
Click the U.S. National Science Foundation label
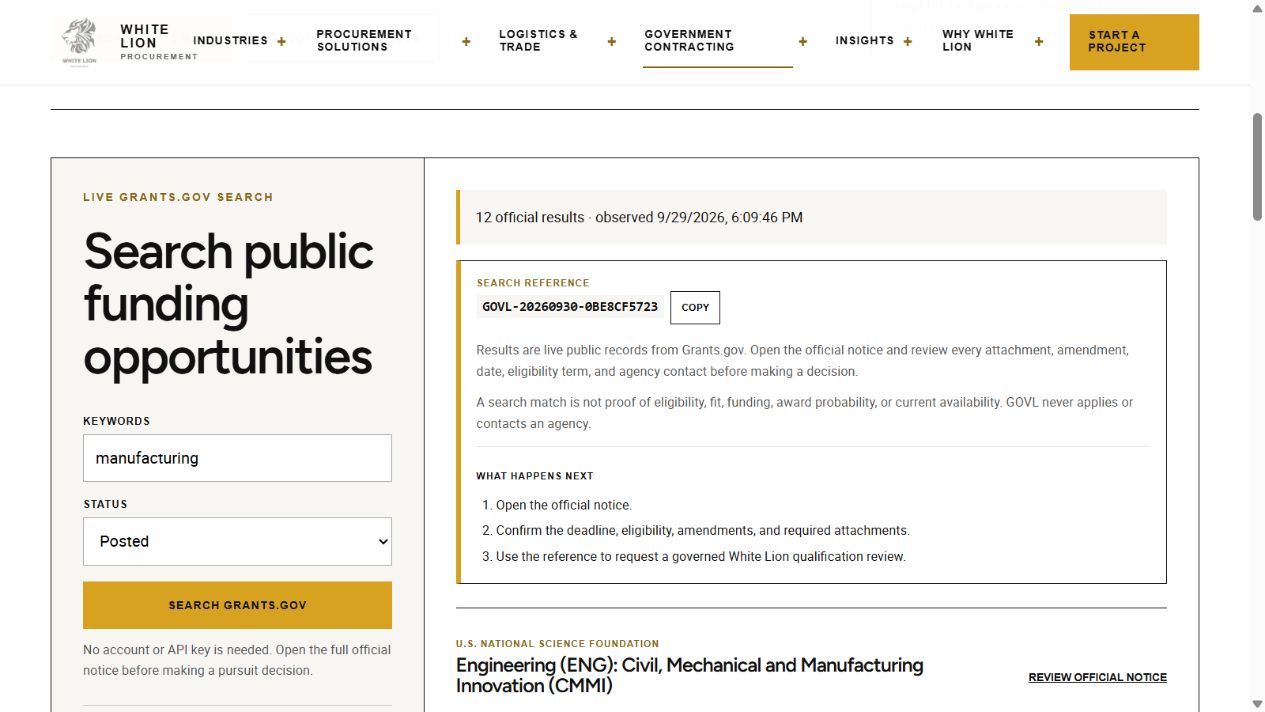(x=557, y=643)
